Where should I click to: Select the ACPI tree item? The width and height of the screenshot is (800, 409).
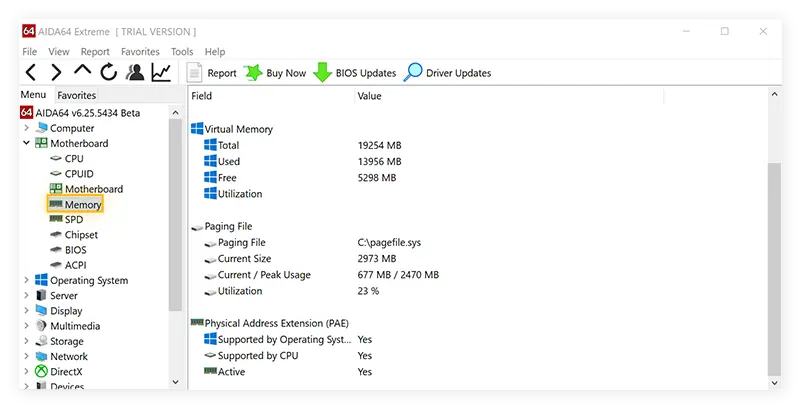(68, 265)
